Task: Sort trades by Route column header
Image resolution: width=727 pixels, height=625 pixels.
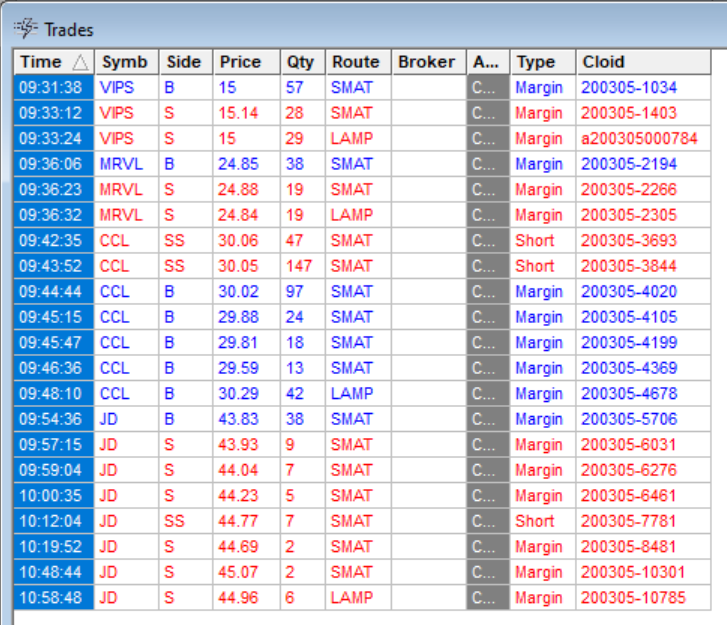Action: coord(355,62)
